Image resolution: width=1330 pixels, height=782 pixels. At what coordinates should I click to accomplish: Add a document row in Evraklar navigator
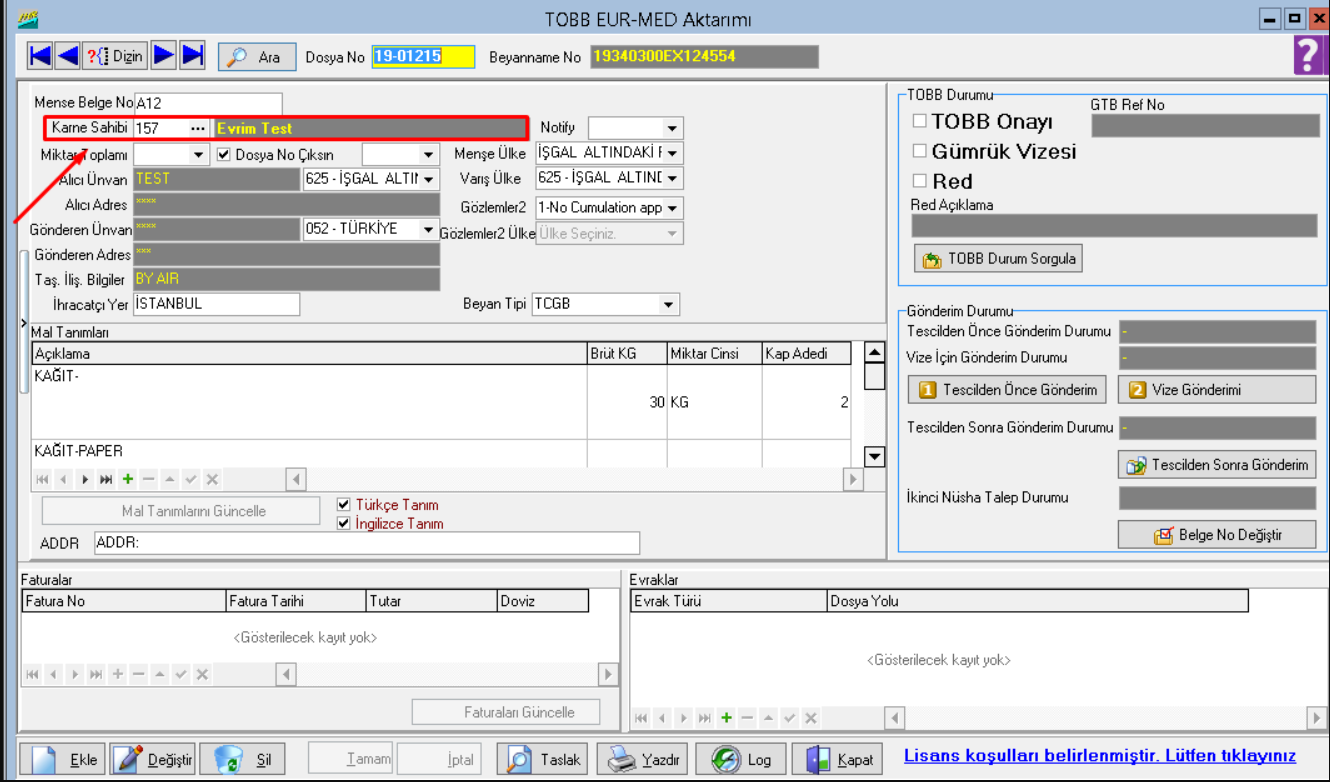pos(726,718)
